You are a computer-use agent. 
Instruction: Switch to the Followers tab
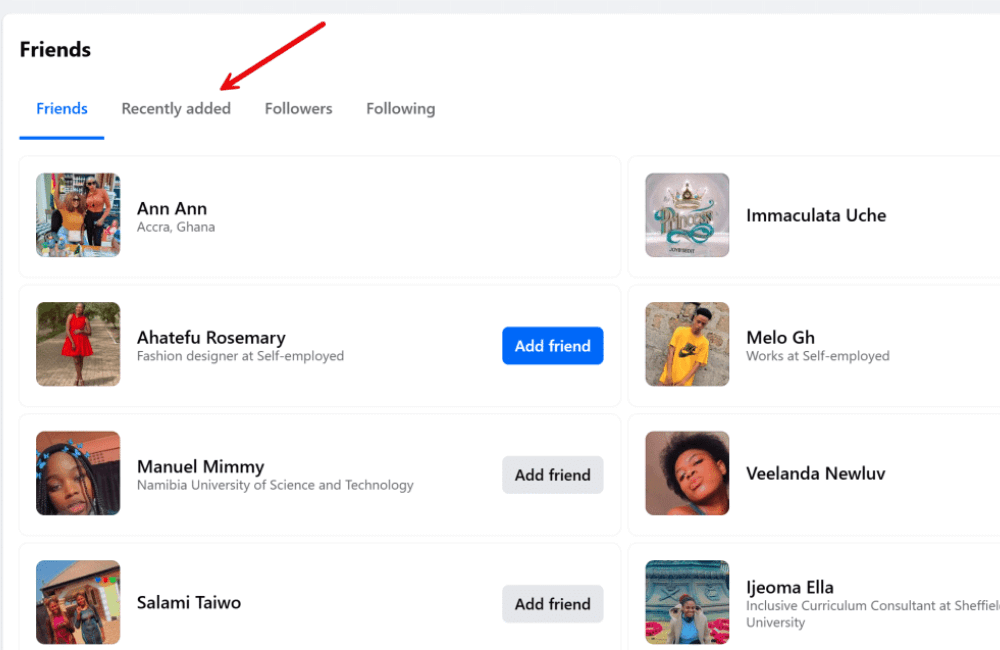point(298,109)
